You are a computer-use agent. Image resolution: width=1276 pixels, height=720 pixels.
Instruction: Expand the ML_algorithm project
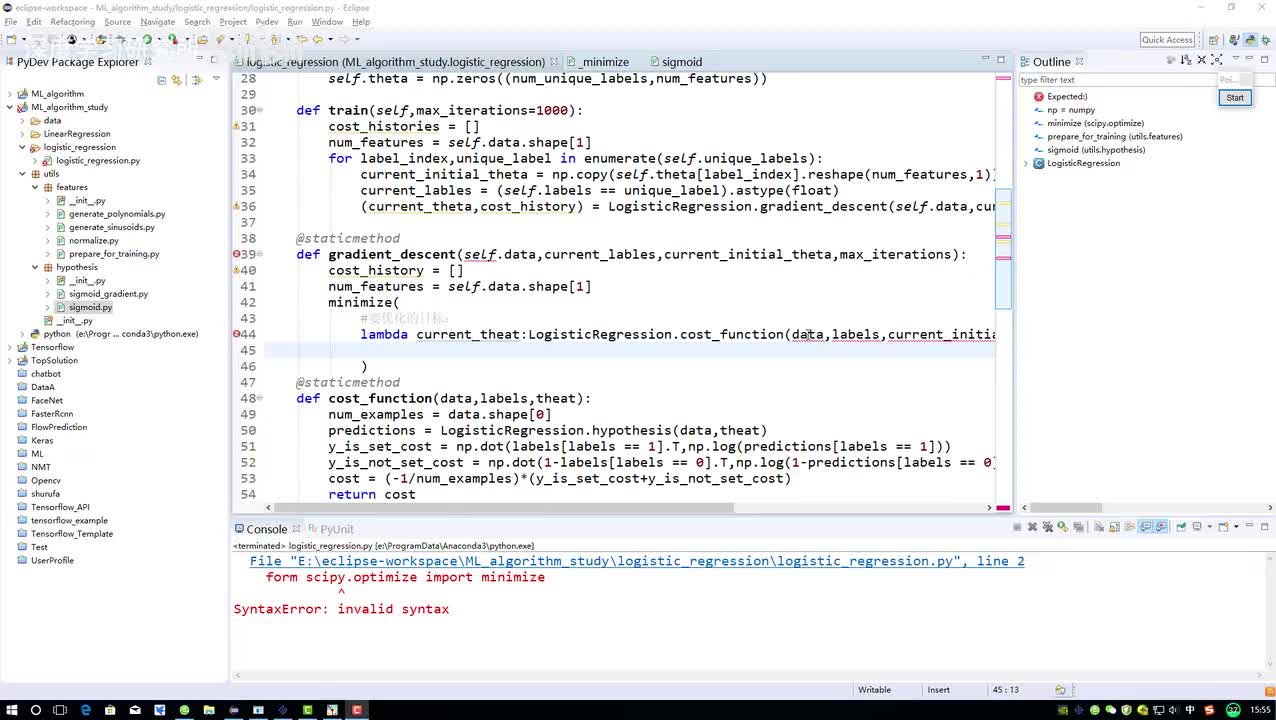10,94
